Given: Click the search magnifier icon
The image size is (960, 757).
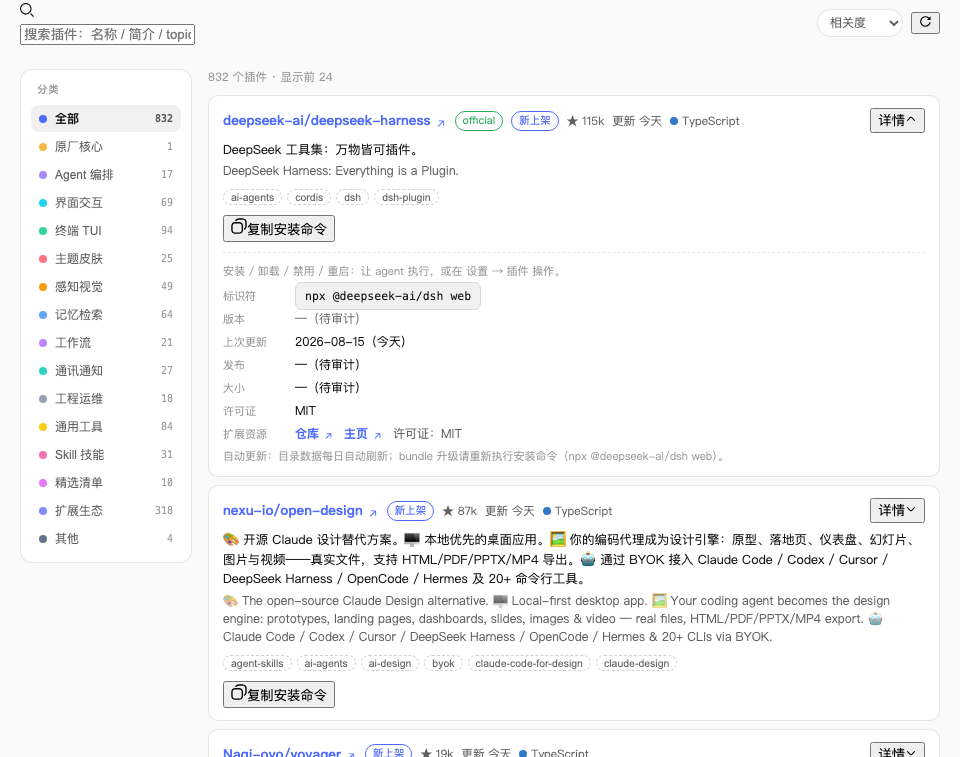Looking at the screenshot, I should click(26, 10).
